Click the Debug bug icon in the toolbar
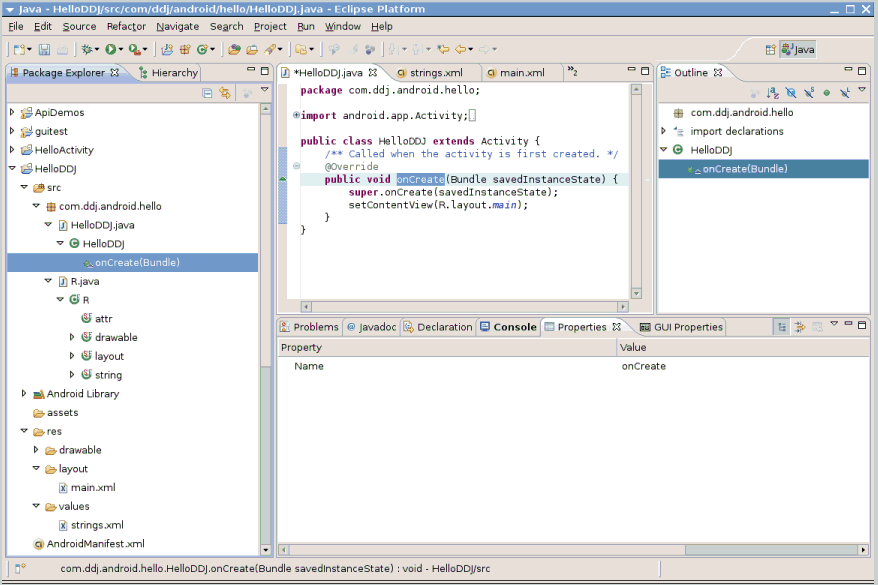 click(88, 49)
